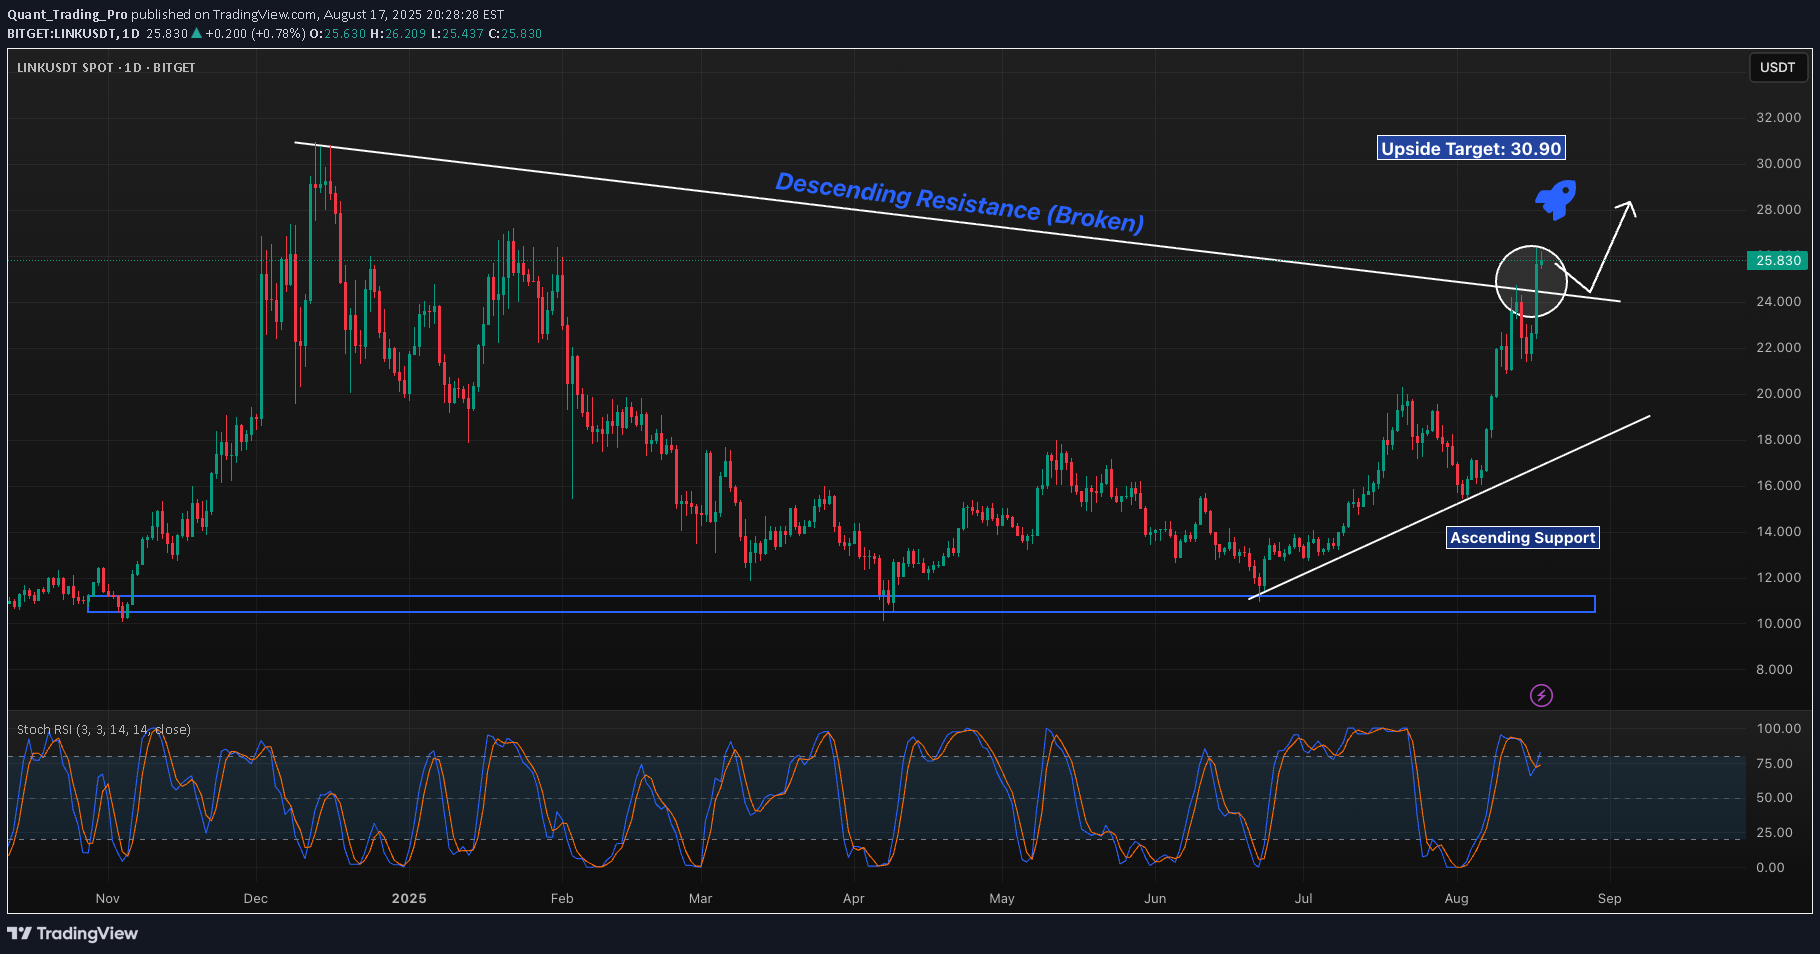Viewport: 1820px width, 954px height.
Task: Click the purple lightning bolt icon
Action: (x=1541, y=695)
